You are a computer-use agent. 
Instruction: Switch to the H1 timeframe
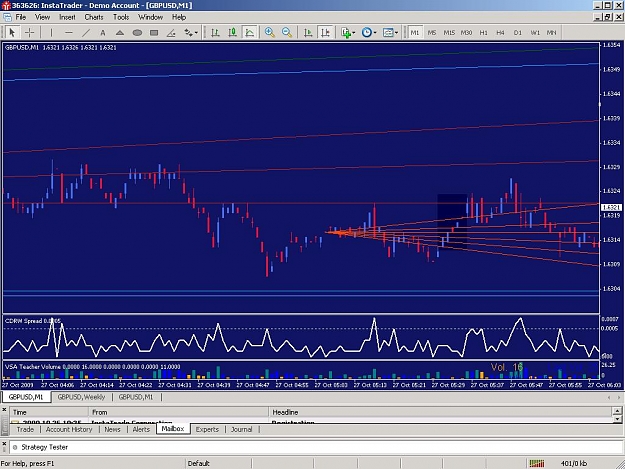click(483, 33)
